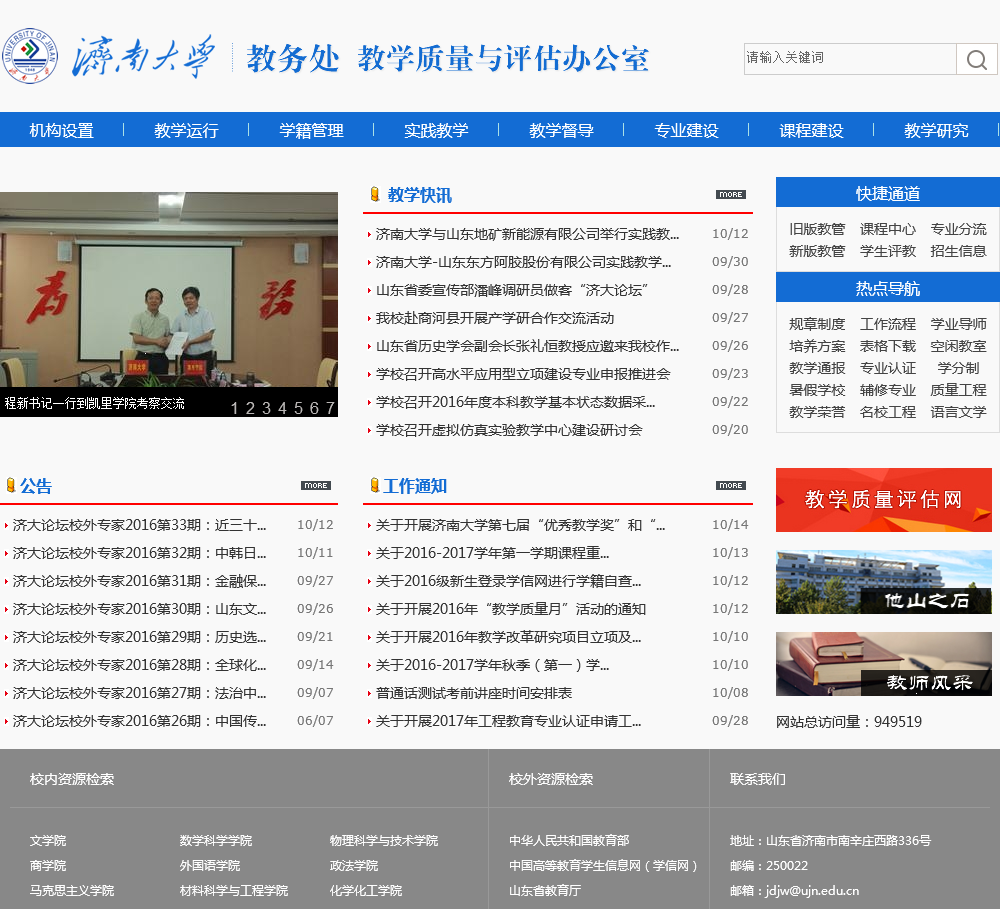Open 教学通报 in 热点导航

(817, 368)
